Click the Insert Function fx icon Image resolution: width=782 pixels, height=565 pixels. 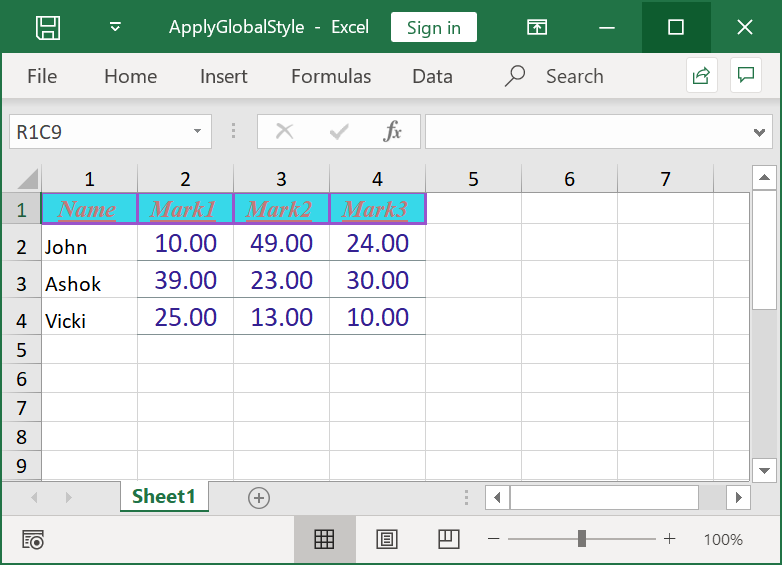[393, 131]
